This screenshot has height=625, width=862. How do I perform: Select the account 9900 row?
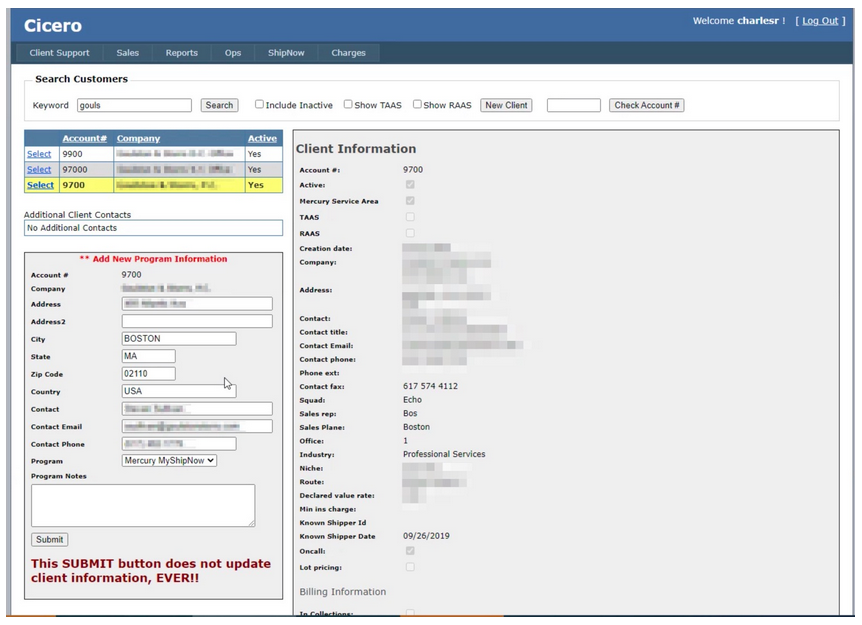pos(39,154)
